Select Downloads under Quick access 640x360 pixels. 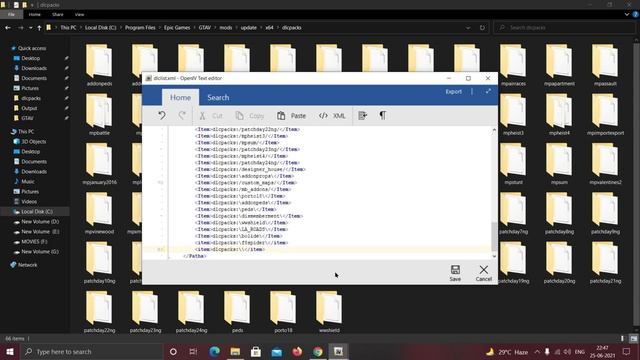tap(34, 68)
